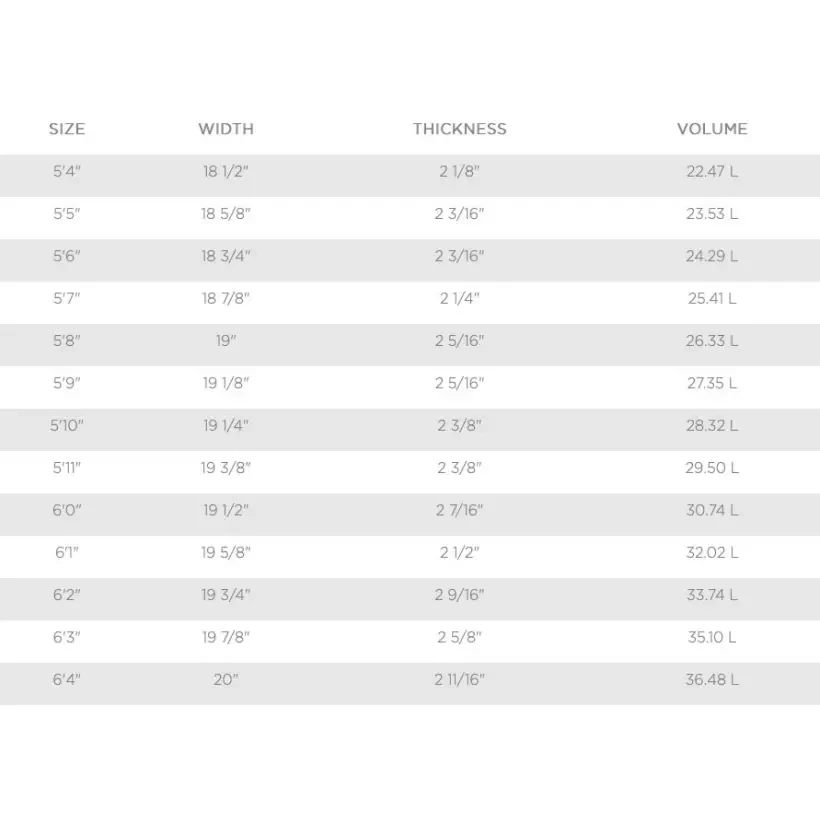The height and width of the screenshot is (820, 820).
Task: Select the 22.47 L volume value
Action: 712,171
